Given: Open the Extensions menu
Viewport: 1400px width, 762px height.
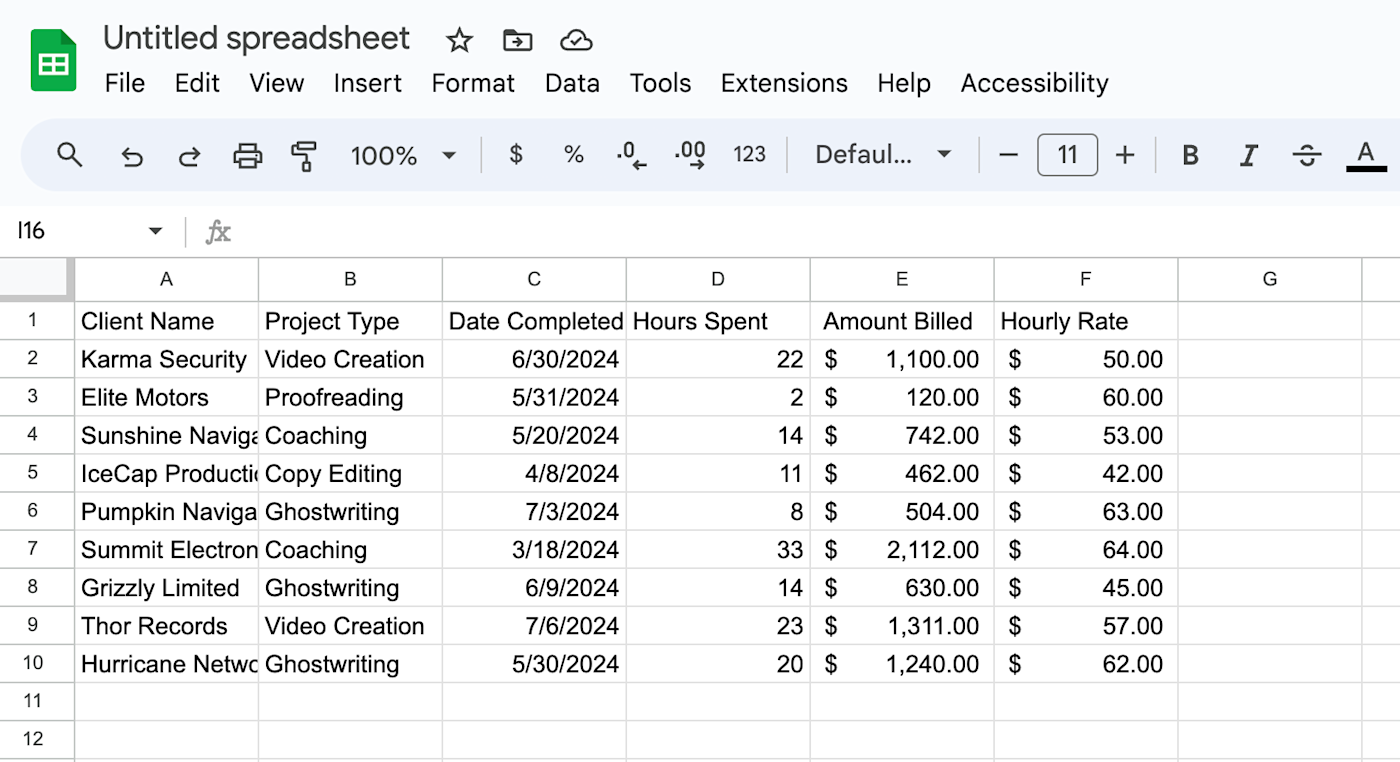Looking at the screenshot, I should click(x=784, y=83).
